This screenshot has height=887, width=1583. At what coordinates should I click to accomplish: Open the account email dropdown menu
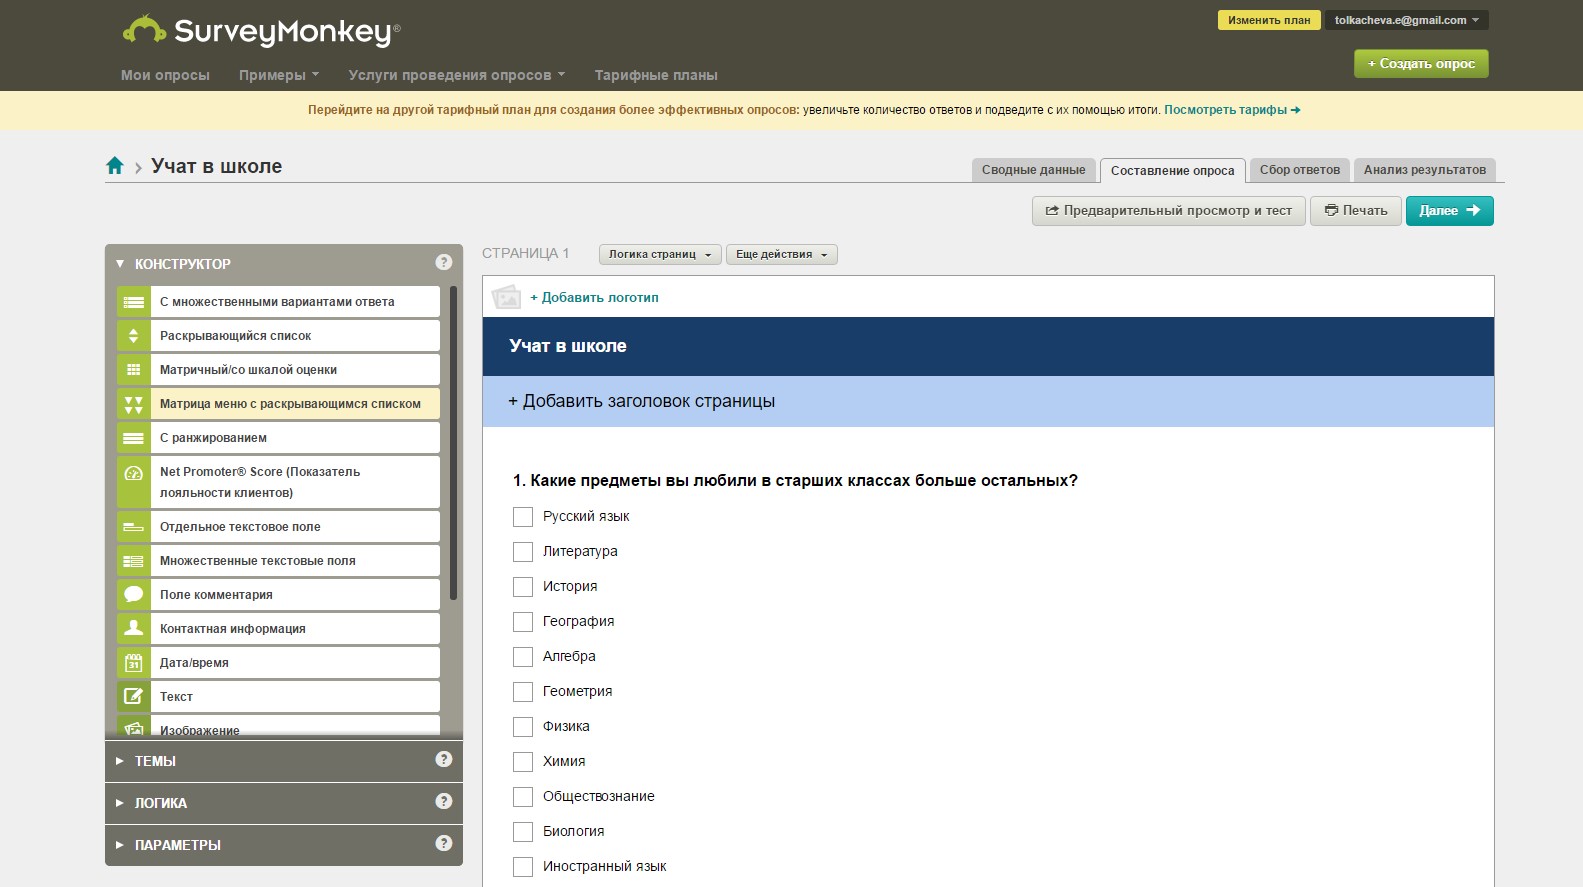click(1406, 20)
